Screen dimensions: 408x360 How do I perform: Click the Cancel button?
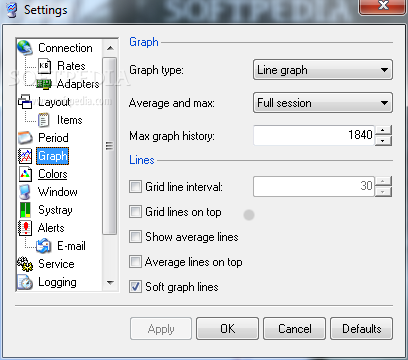294,329
